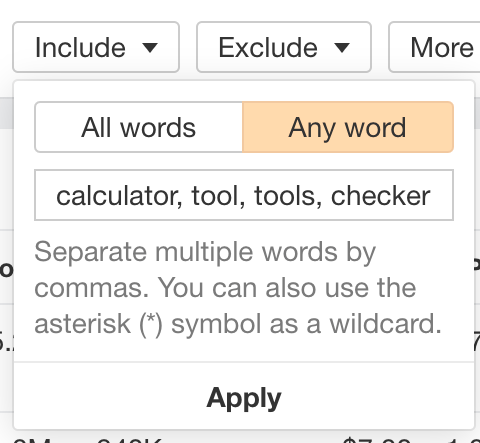Collapse the Include filter dropdown
Viewport: 480px width, 443px height.
tap(96, 47)
